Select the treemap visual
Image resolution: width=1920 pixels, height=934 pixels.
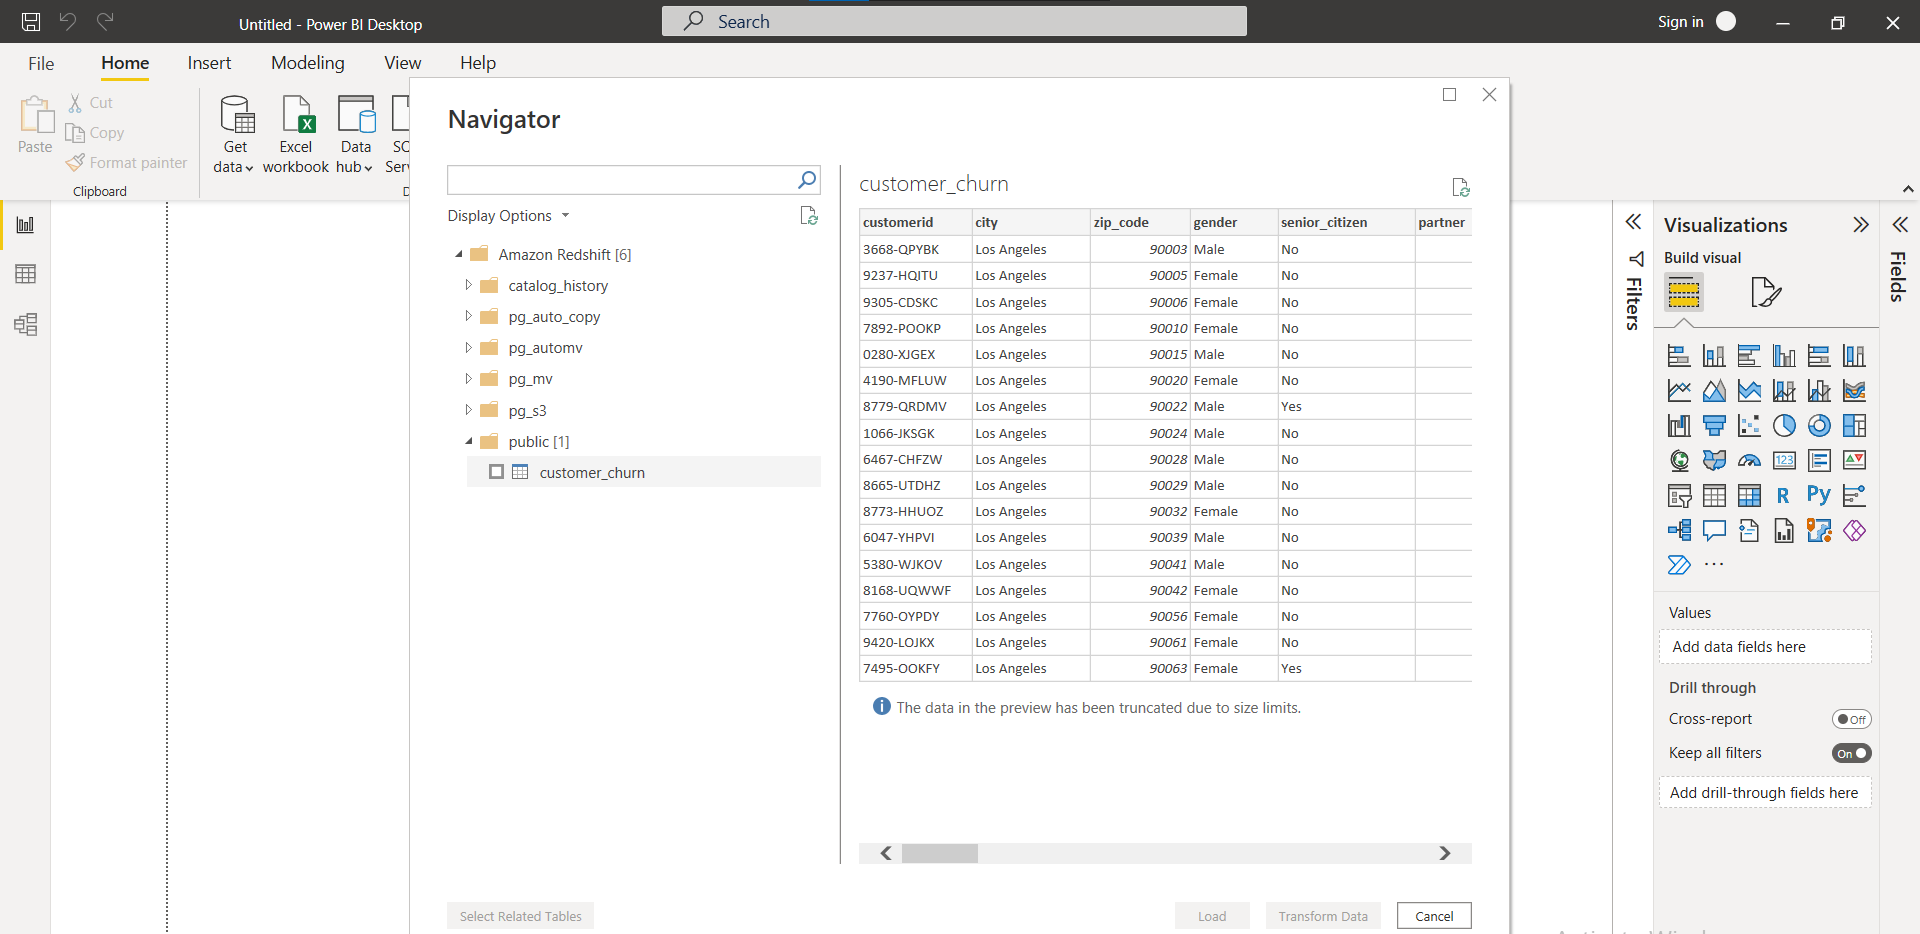click(1854, 426)
